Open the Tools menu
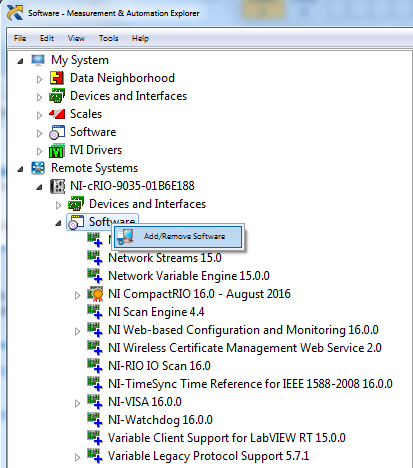 tap(108, 38)
